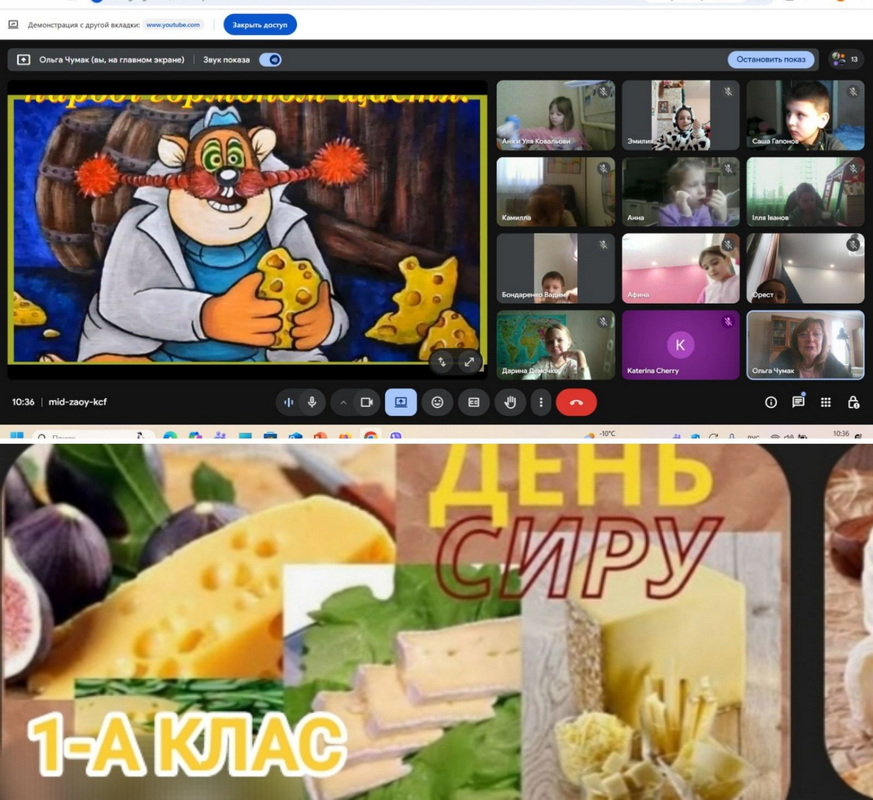Mute the microphone in the call toolbar
The image size is (873, 800).
click(x=313, y=402)
